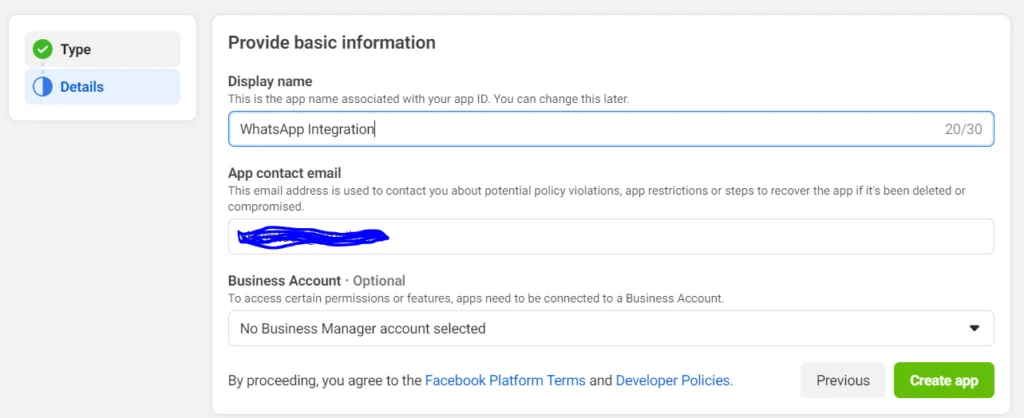This screenshot has height=418, width=1024.
Task: Open the Type step in the sidebar
Action: 103,49
